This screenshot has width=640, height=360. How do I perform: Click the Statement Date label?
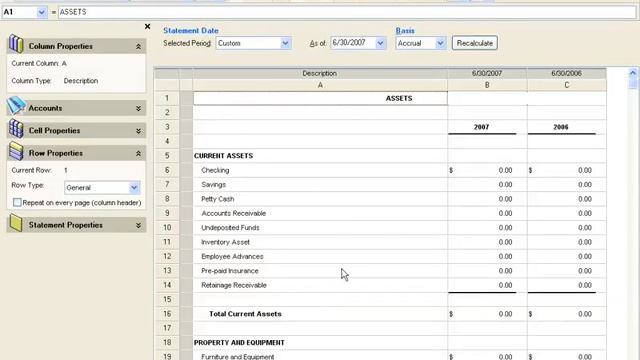pyautogui.click(x=191, y=31)
